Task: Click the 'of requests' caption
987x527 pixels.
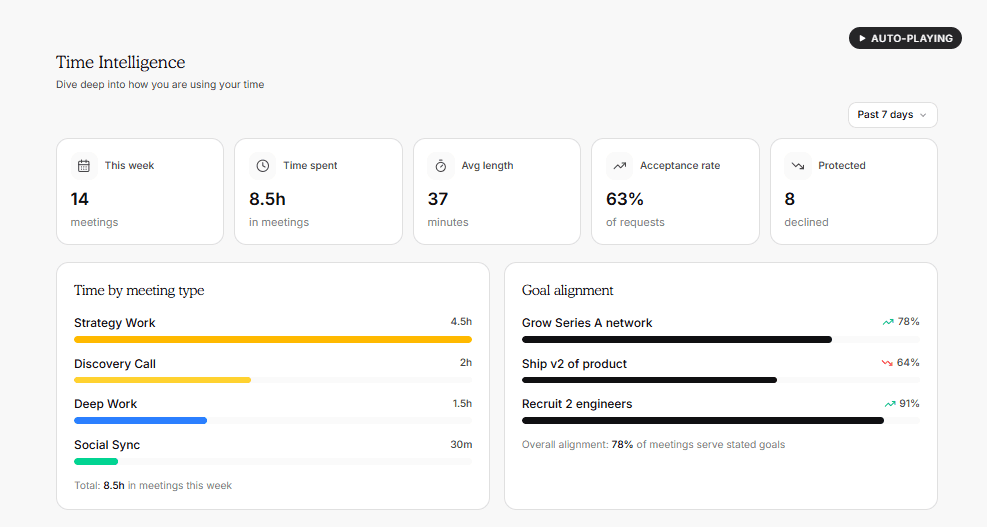Action: (635, 222)
